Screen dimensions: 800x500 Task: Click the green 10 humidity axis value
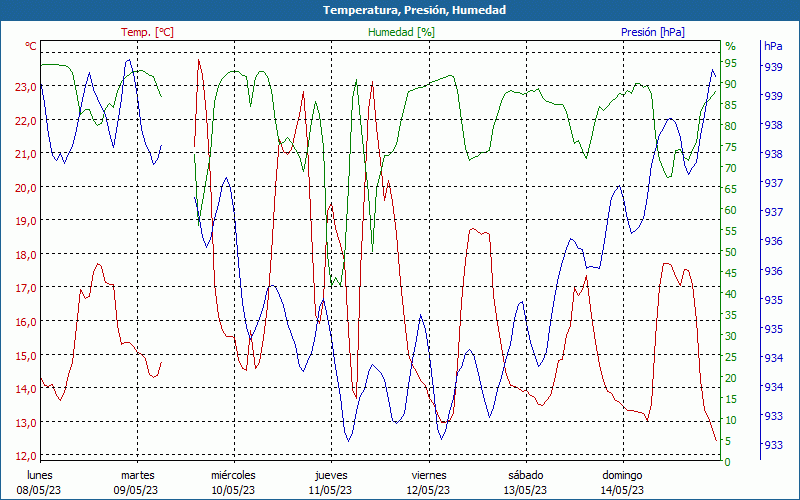(731, 420)
